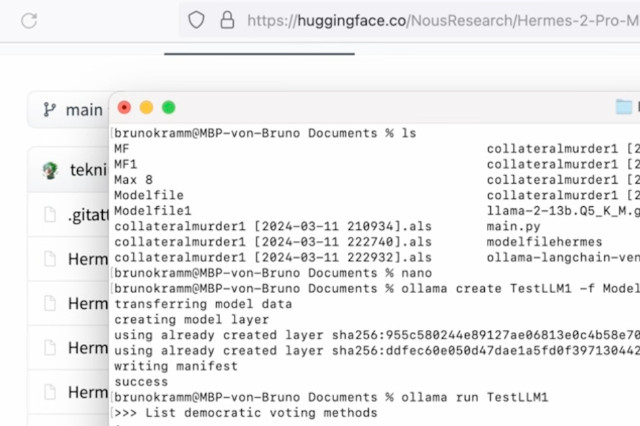
Task: Click the folder icon in Terminal title bar
Action: pyautogui.click(x=624, y=107)
